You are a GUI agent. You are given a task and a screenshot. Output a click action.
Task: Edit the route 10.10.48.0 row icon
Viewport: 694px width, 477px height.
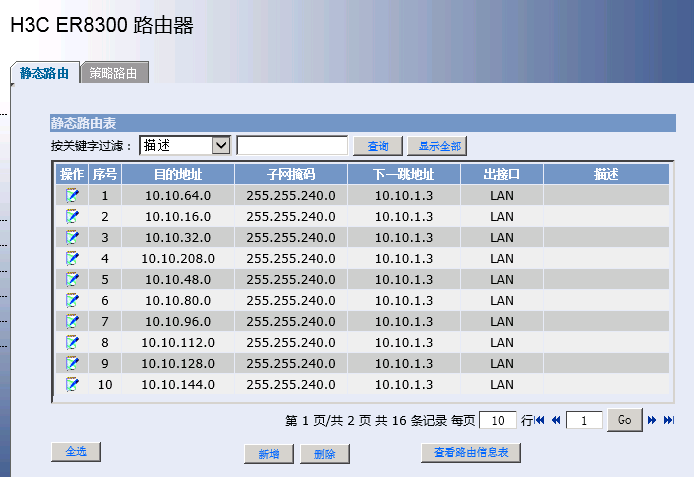click(72, 279)
